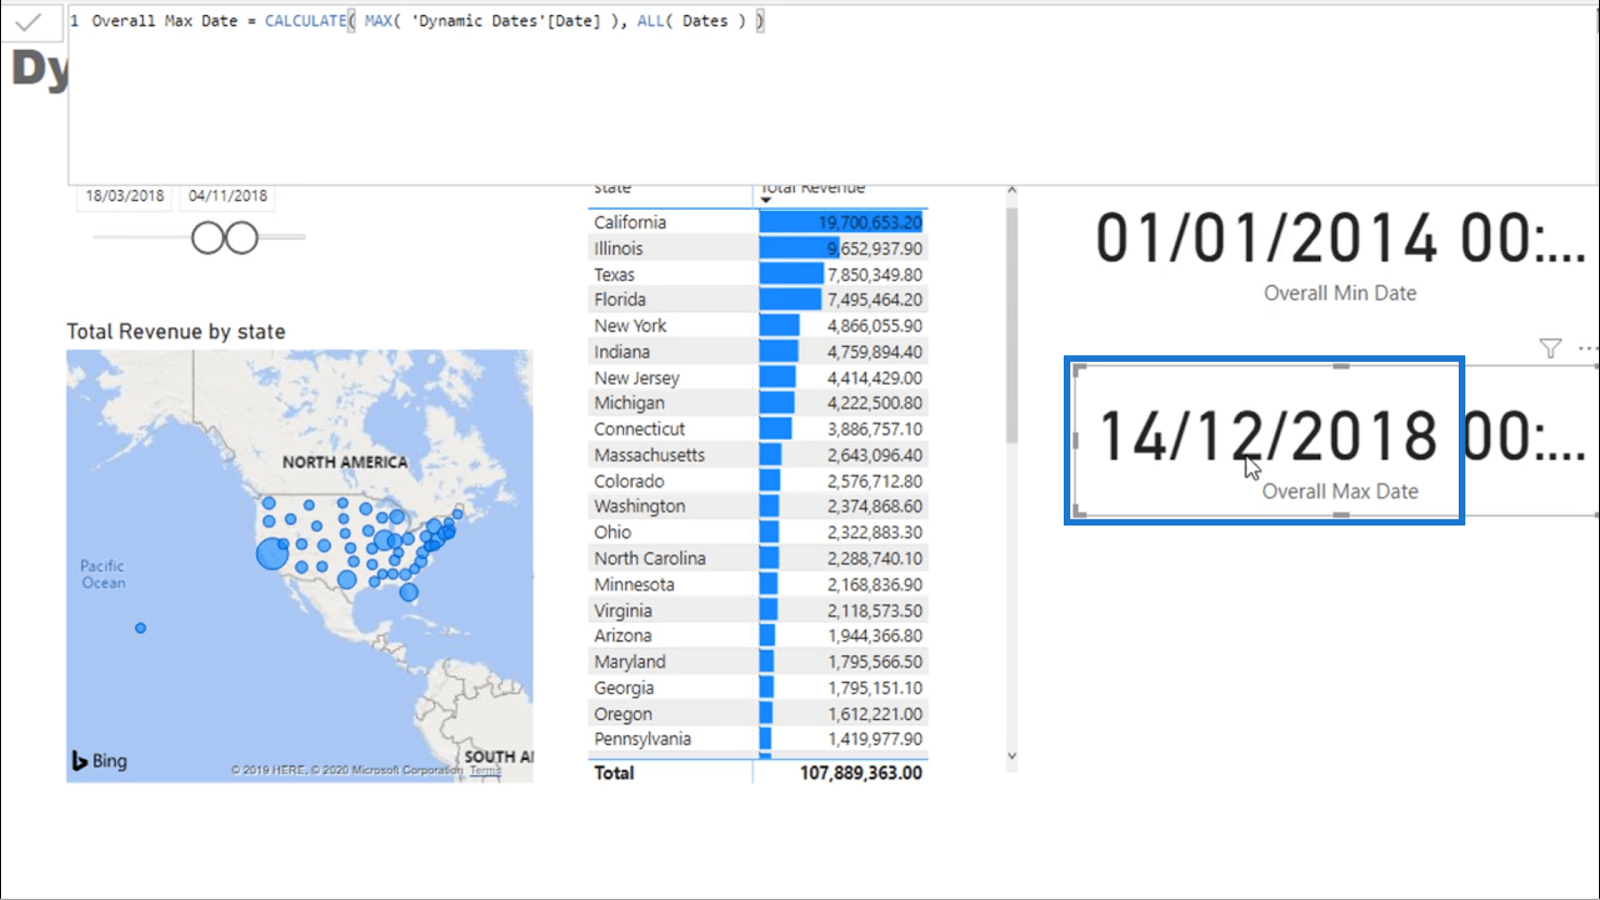Screen dimensions: 1600x900
Task: Click California's revenue value 19,700,653.20
Action: coord(870,222)
